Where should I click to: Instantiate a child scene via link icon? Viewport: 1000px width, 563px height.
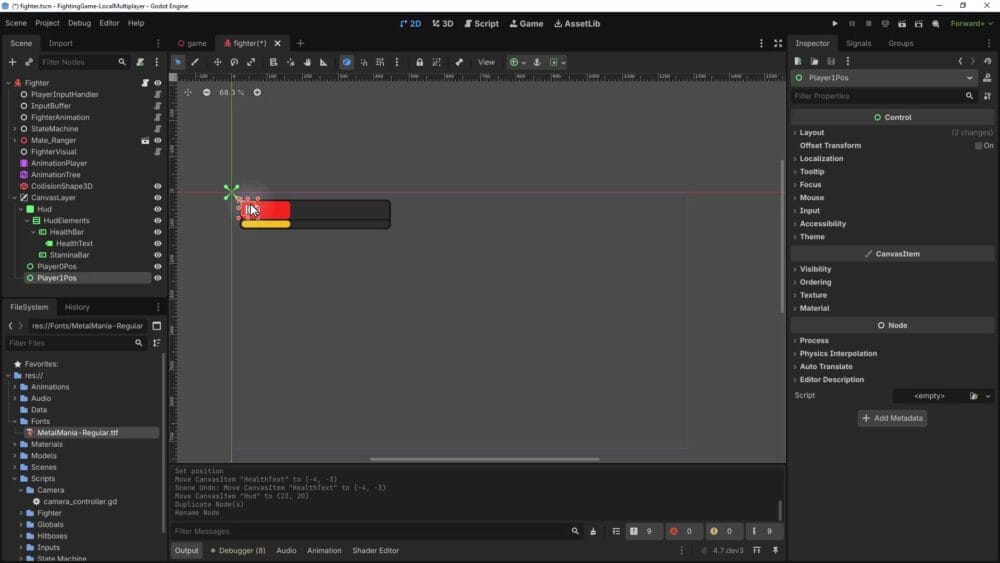click(29, 62)
